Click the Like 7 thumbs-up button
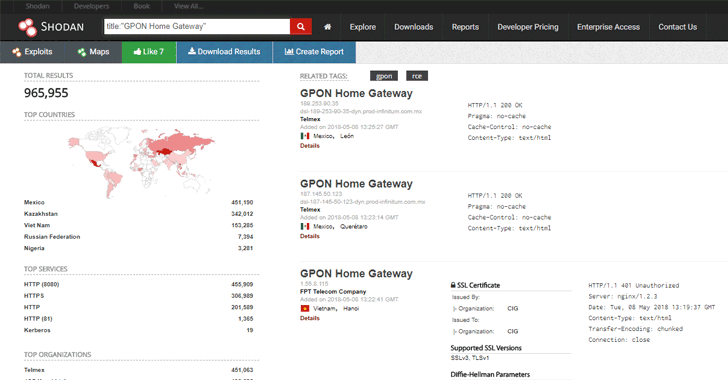 (149, 52)
